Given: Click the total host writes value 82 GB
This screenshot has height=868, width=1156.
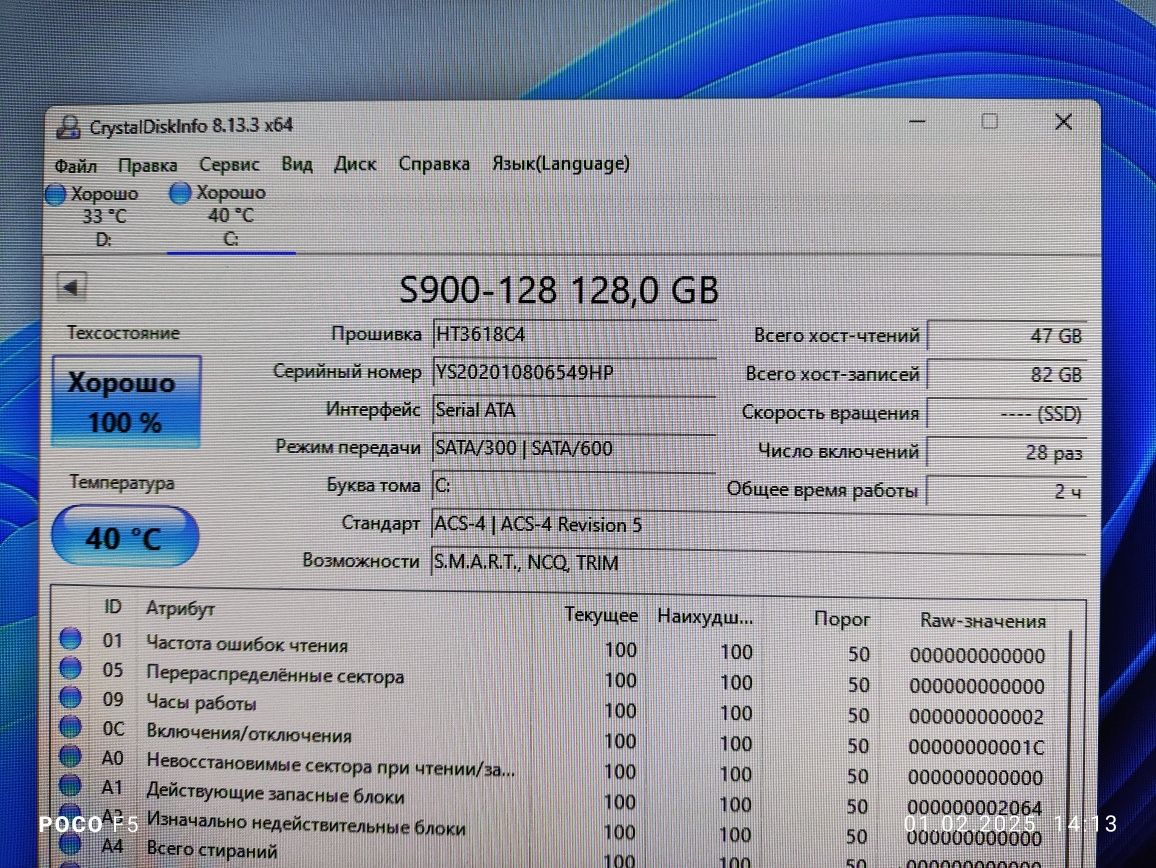Looking at the screenshot, I should [1006, 375].
